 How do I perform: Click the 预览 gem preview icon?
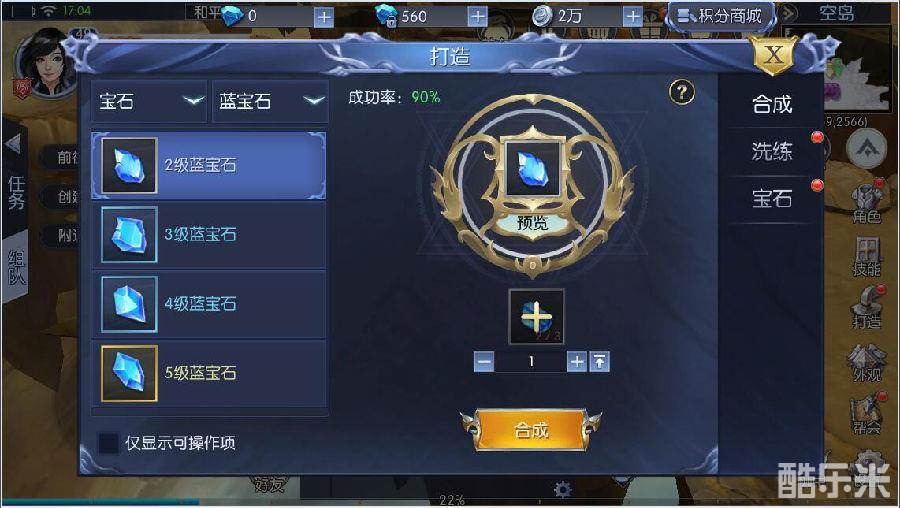[x=532, y=171]
